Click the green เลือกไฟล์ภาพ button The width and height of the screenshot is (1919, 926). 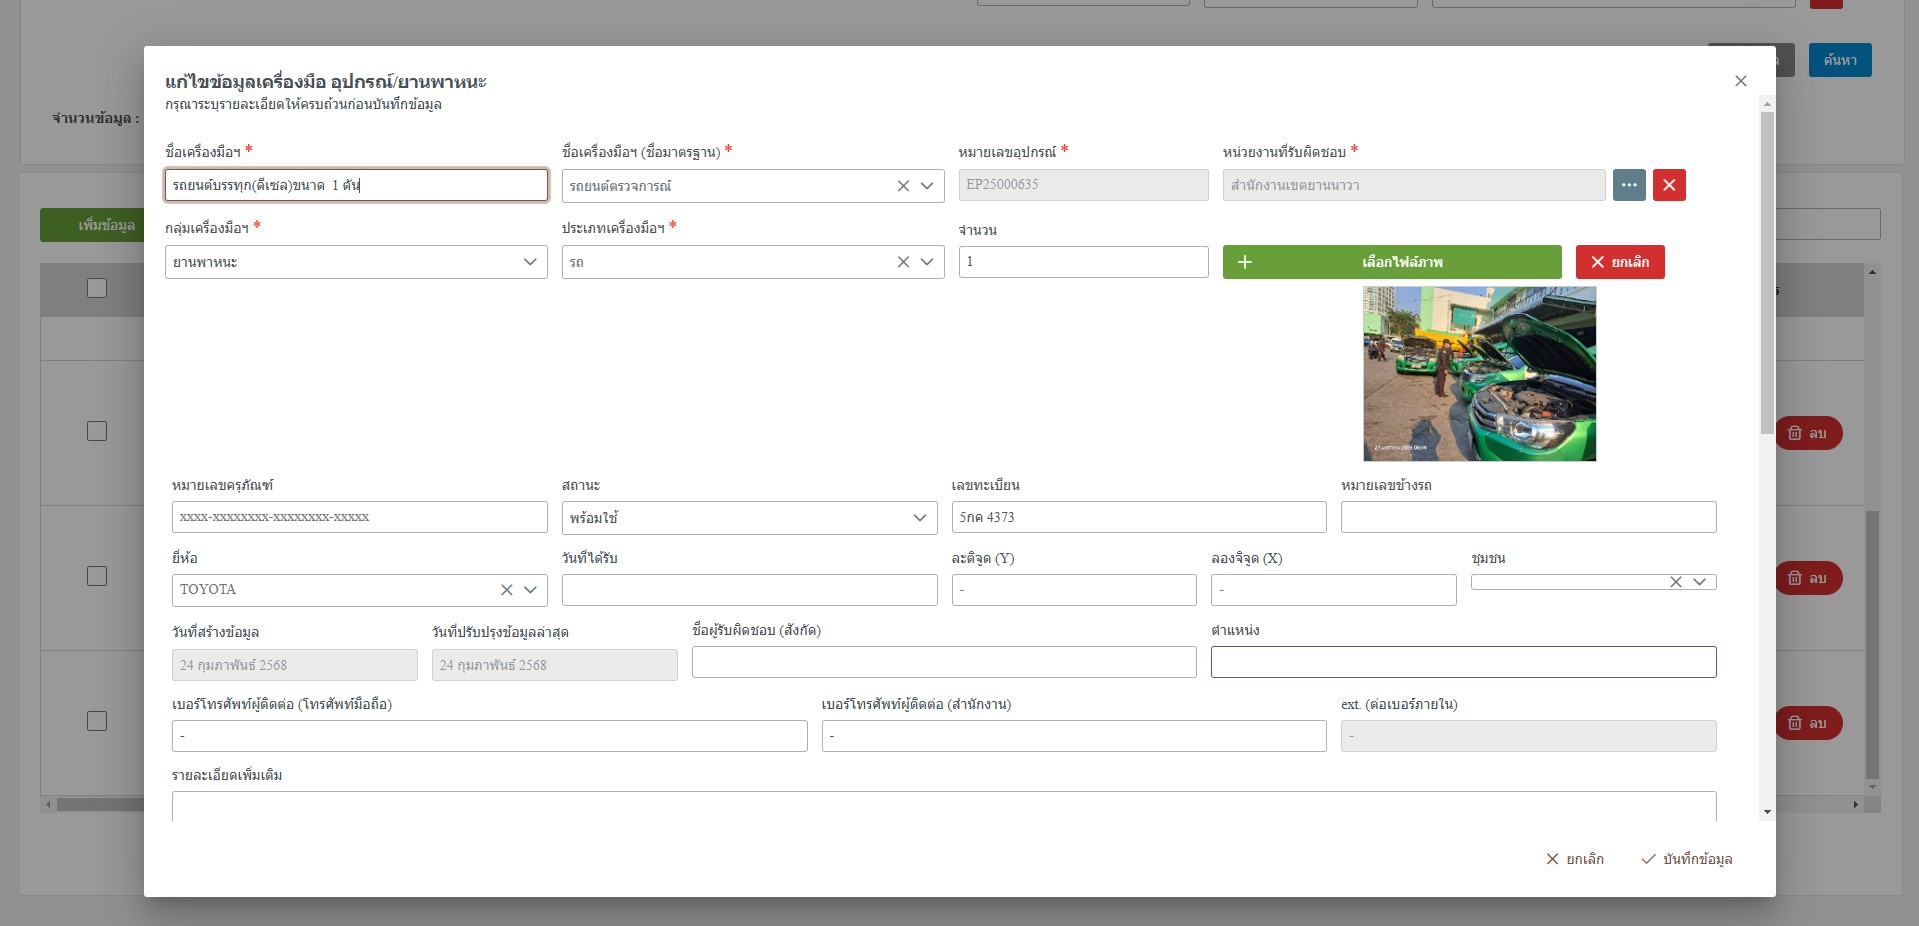pos(1392,262)
